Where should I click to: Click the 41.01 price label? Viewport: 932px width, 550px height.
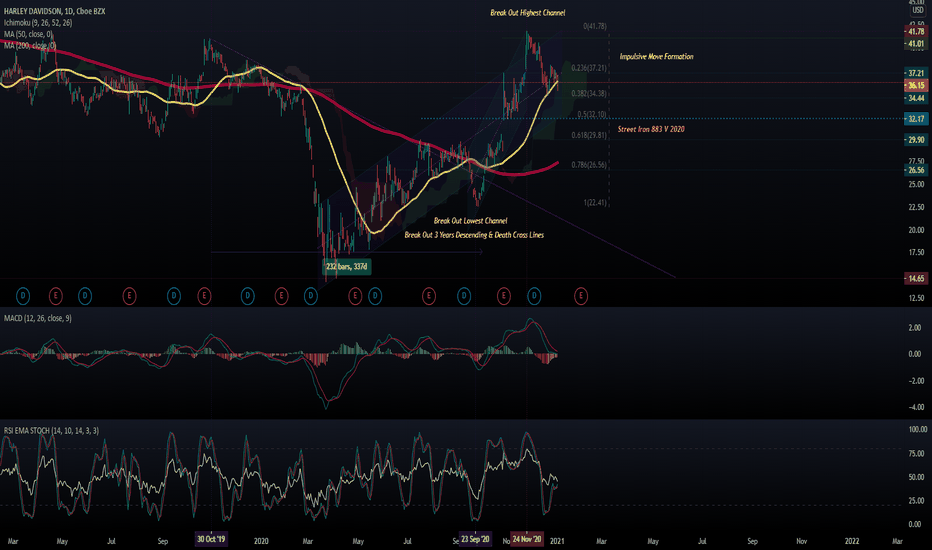pos(916,43)
